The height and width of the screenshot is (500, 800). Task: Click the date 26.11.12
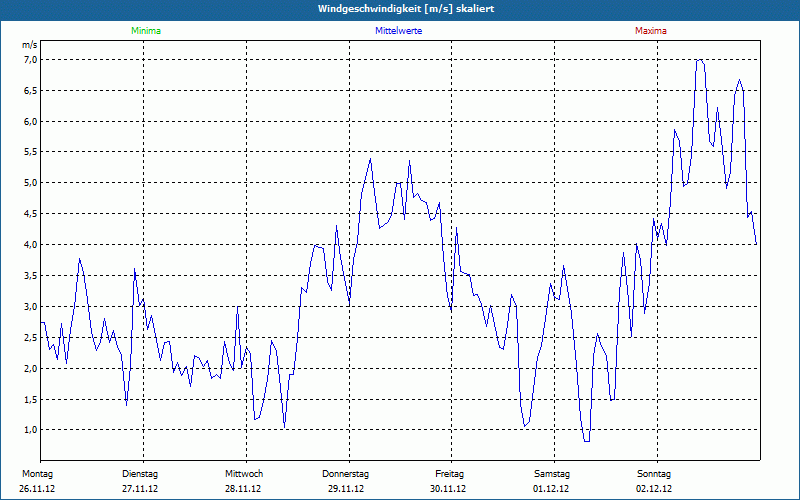37,489
